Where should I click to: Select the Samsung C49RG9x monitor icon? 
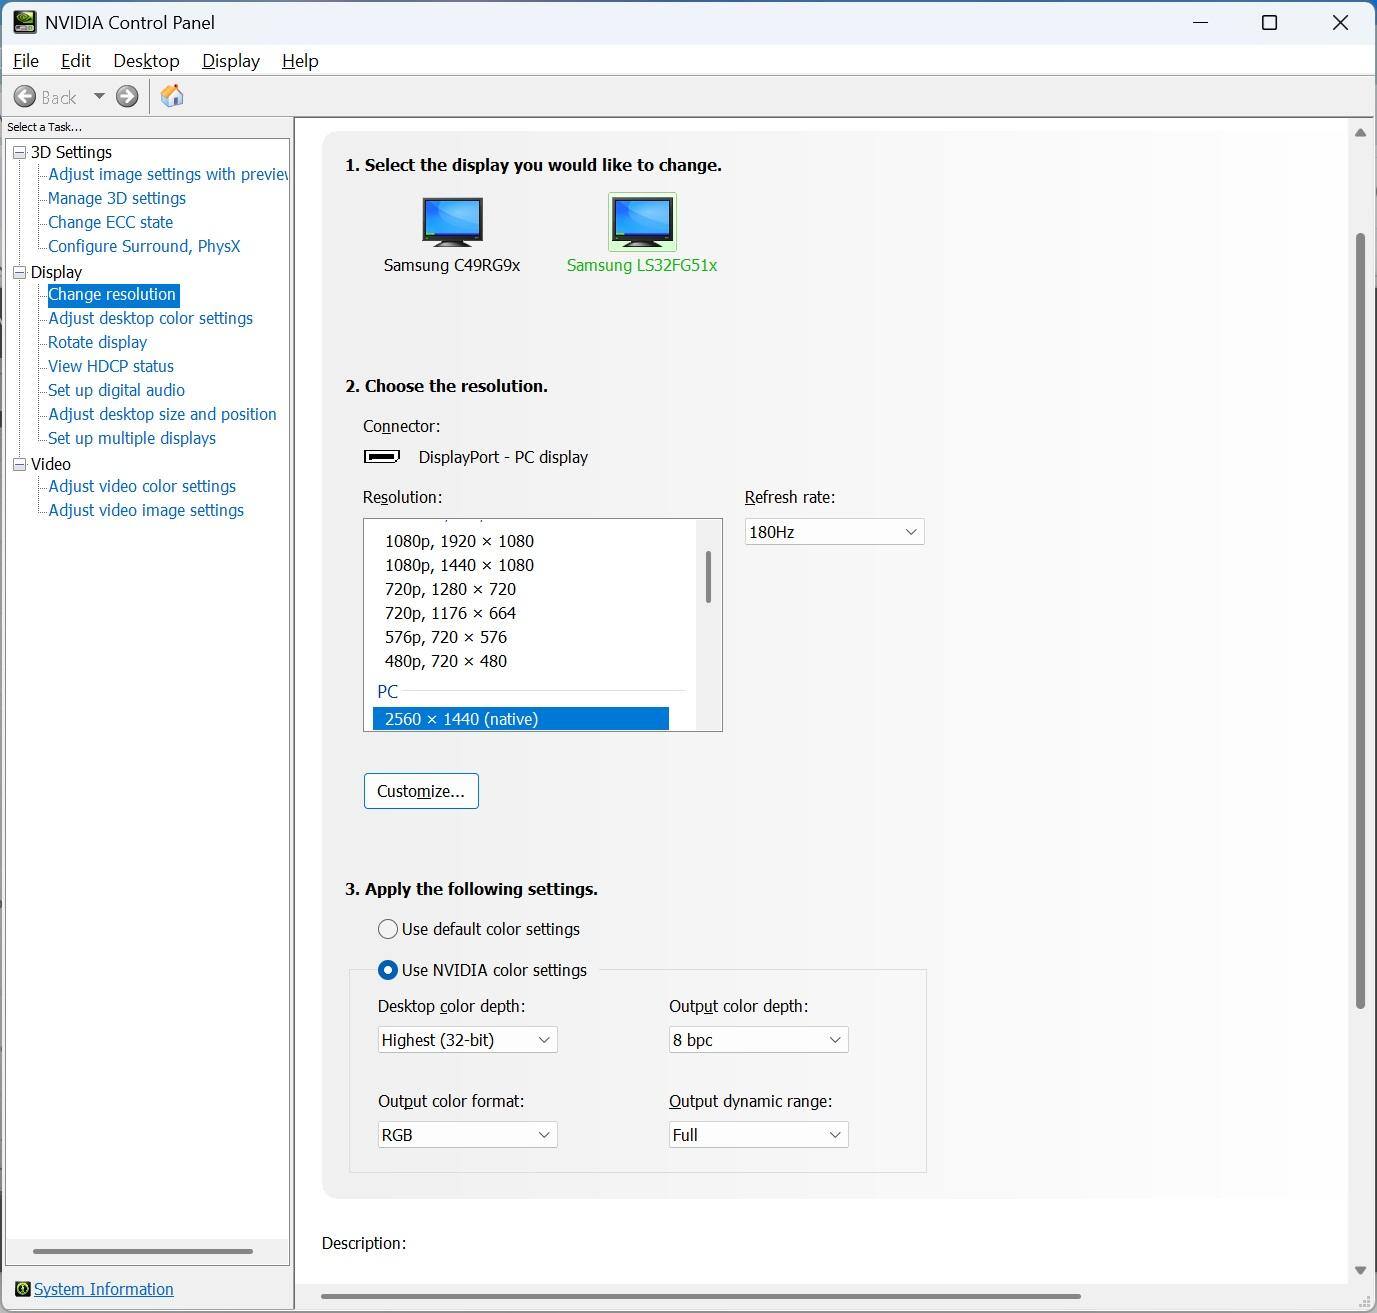[452, 221]
